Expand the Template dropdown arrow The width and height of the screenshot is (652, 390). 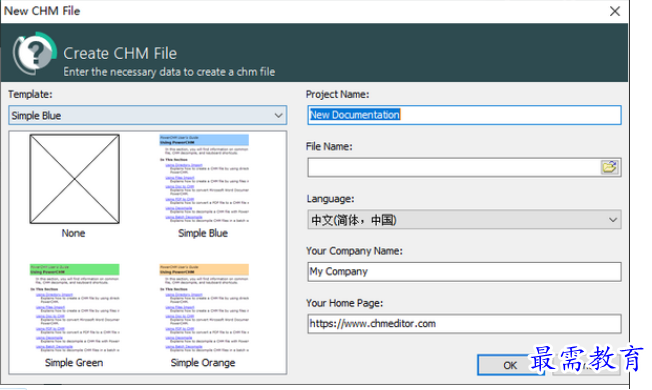278,116
